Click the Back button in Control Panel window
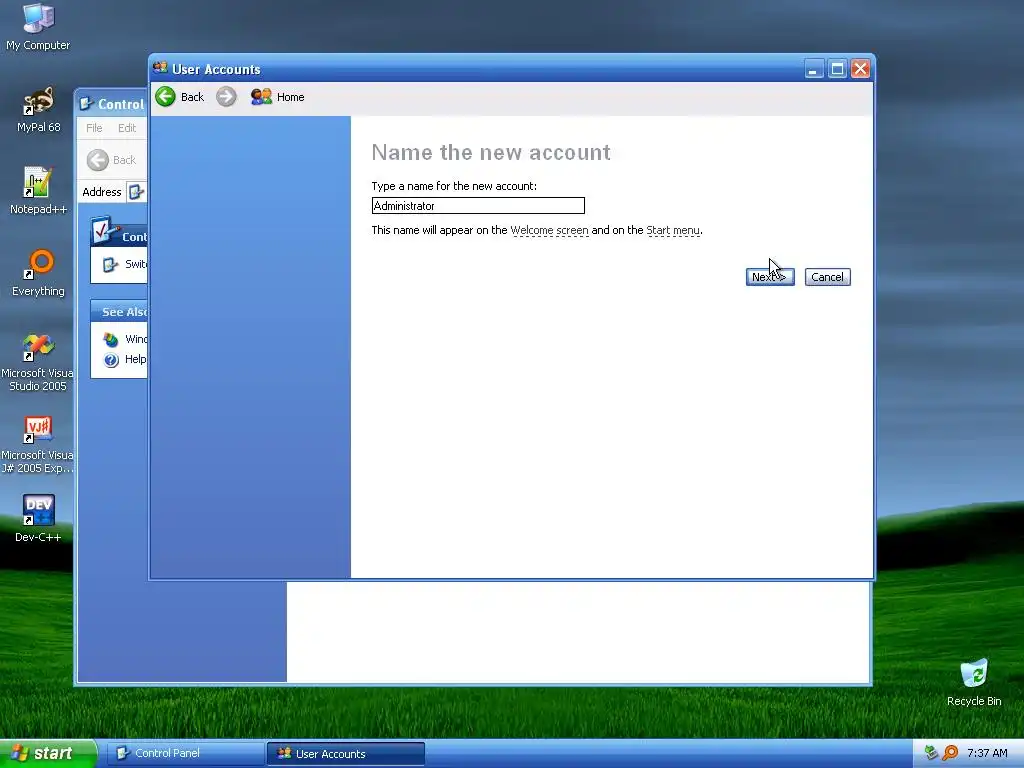1024x768 pixels. (x=112, y=160)
